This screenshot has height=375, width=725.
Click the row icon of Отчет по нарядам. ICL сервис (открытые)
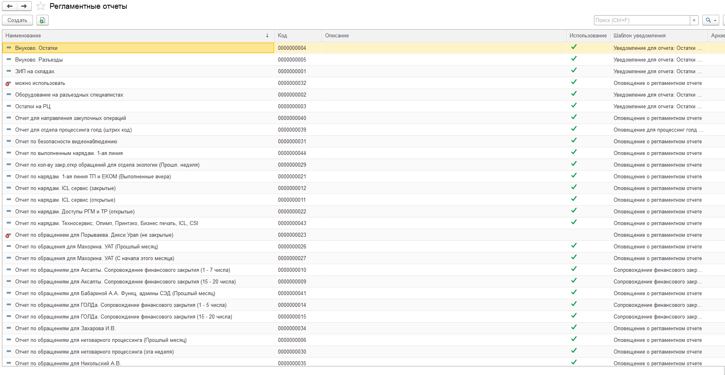click(x=9, y=200)
